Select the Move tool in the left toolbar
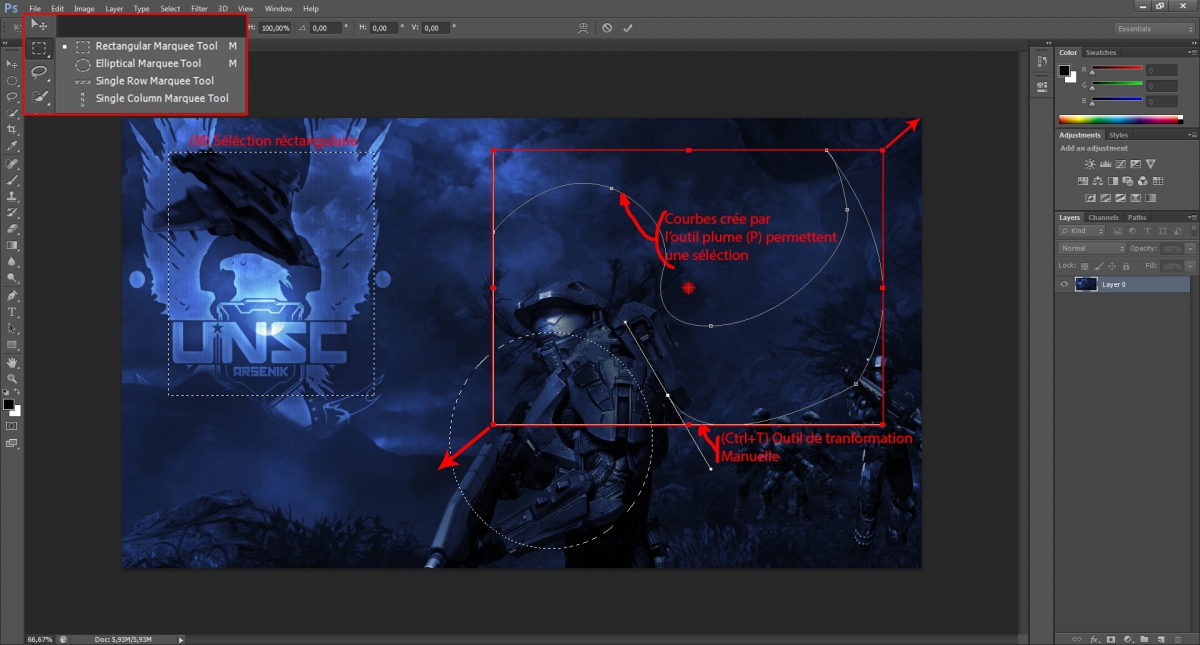This screenshot has width=1200, height=645. 12,64
